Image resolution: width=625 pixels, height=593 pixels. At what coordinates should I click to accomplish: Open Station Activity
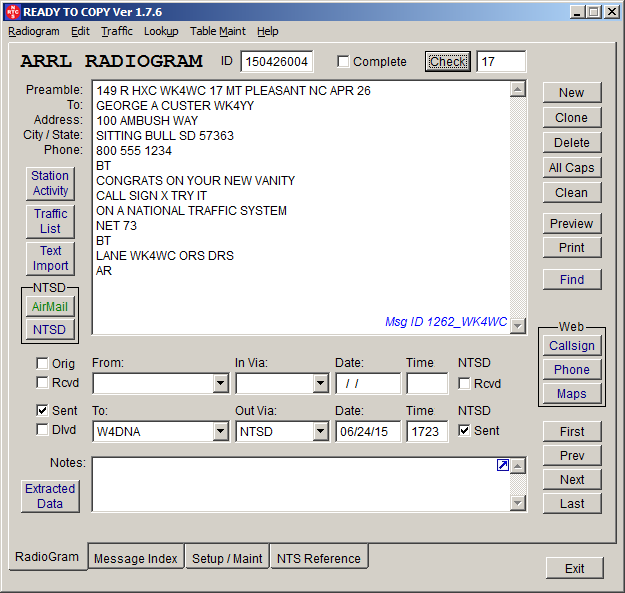50,183
